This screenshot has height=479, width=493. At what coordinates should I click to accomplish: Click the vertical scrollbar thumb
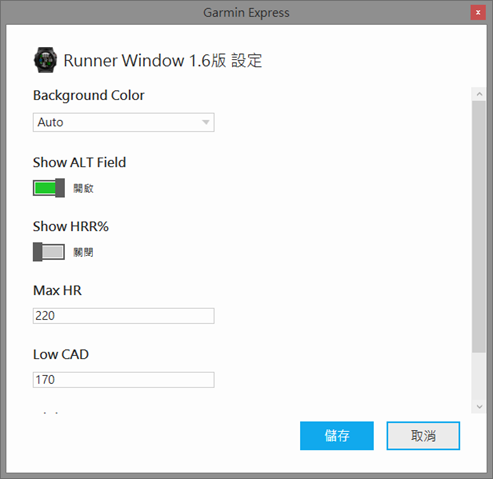click(479, 227)
